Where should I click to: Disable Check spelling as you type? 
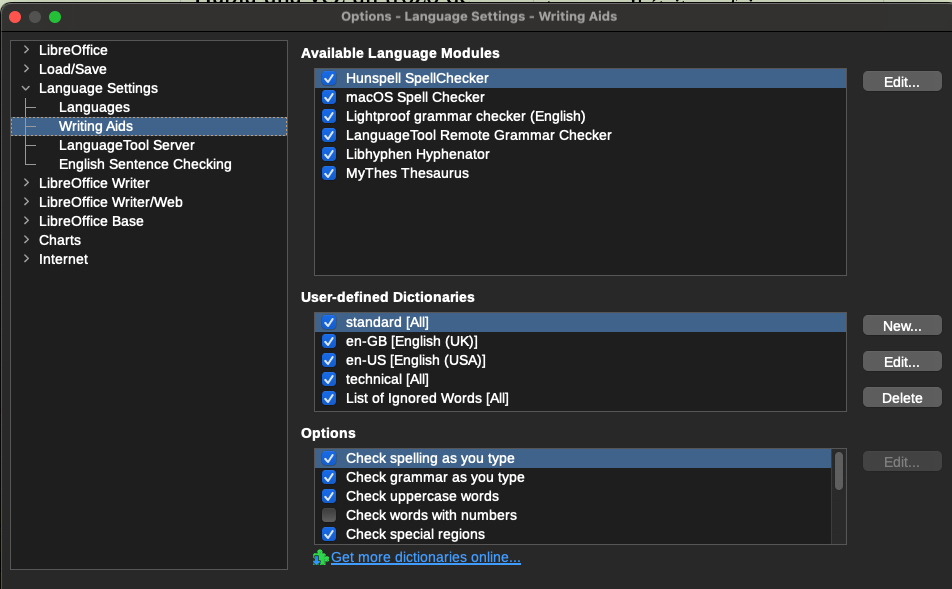[329, 458]
